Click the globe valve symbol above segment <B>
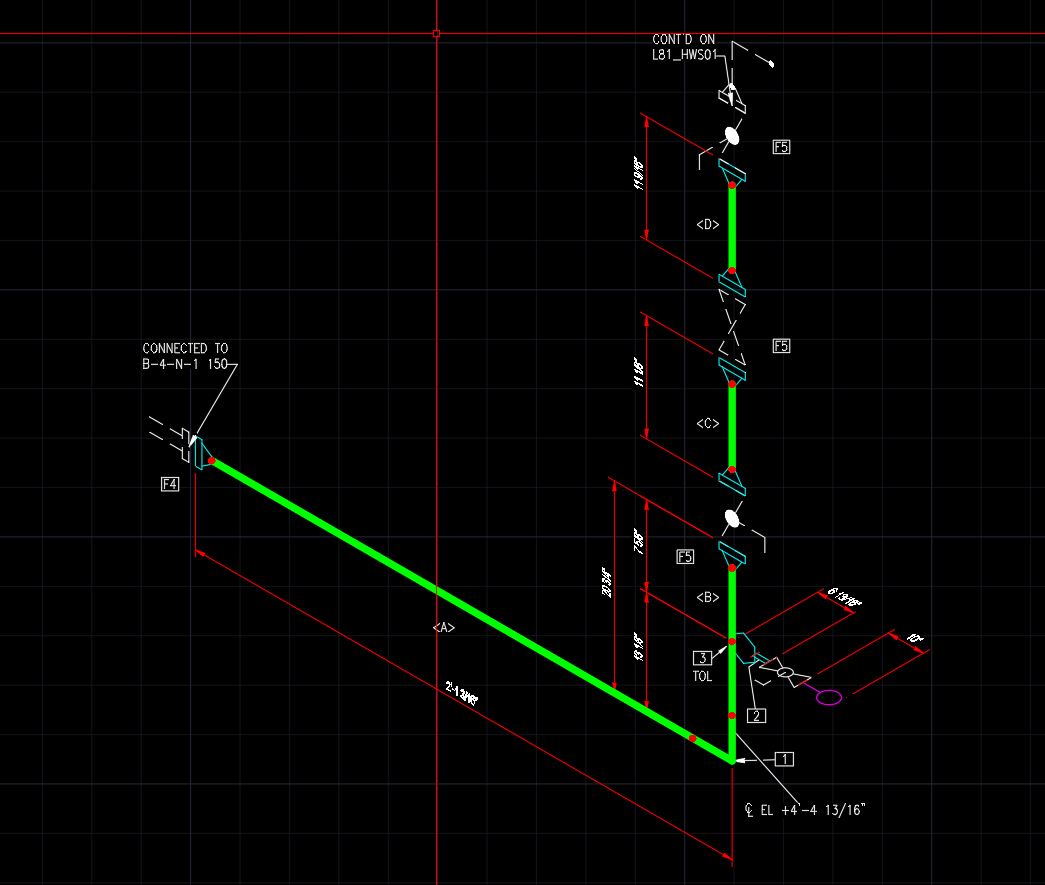1045x885 pixels. point(733,516)
